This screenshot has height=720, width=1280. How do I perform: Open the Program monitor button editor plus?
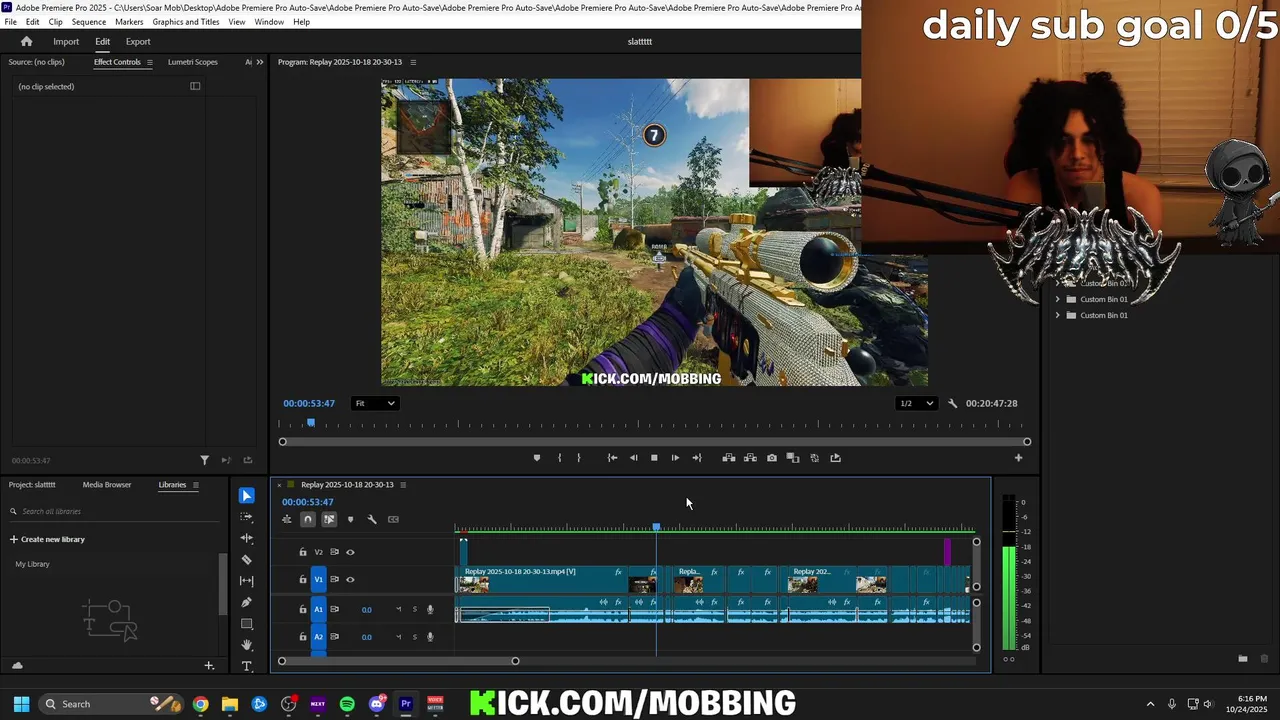(1018, 458)
